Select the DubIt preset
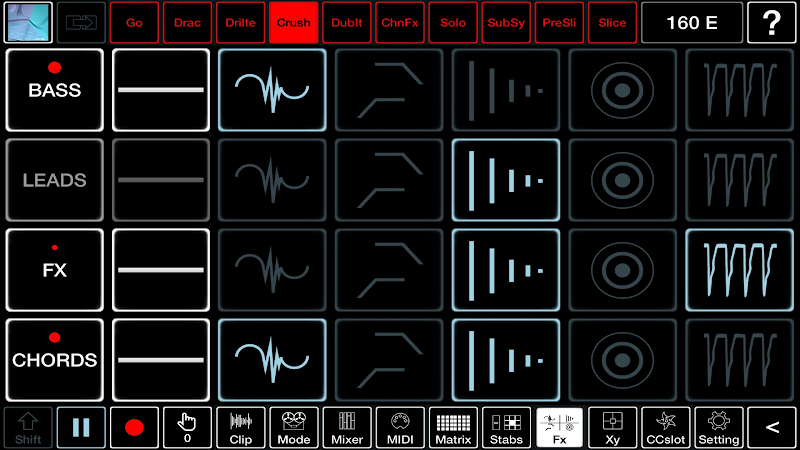 [346, 22]
